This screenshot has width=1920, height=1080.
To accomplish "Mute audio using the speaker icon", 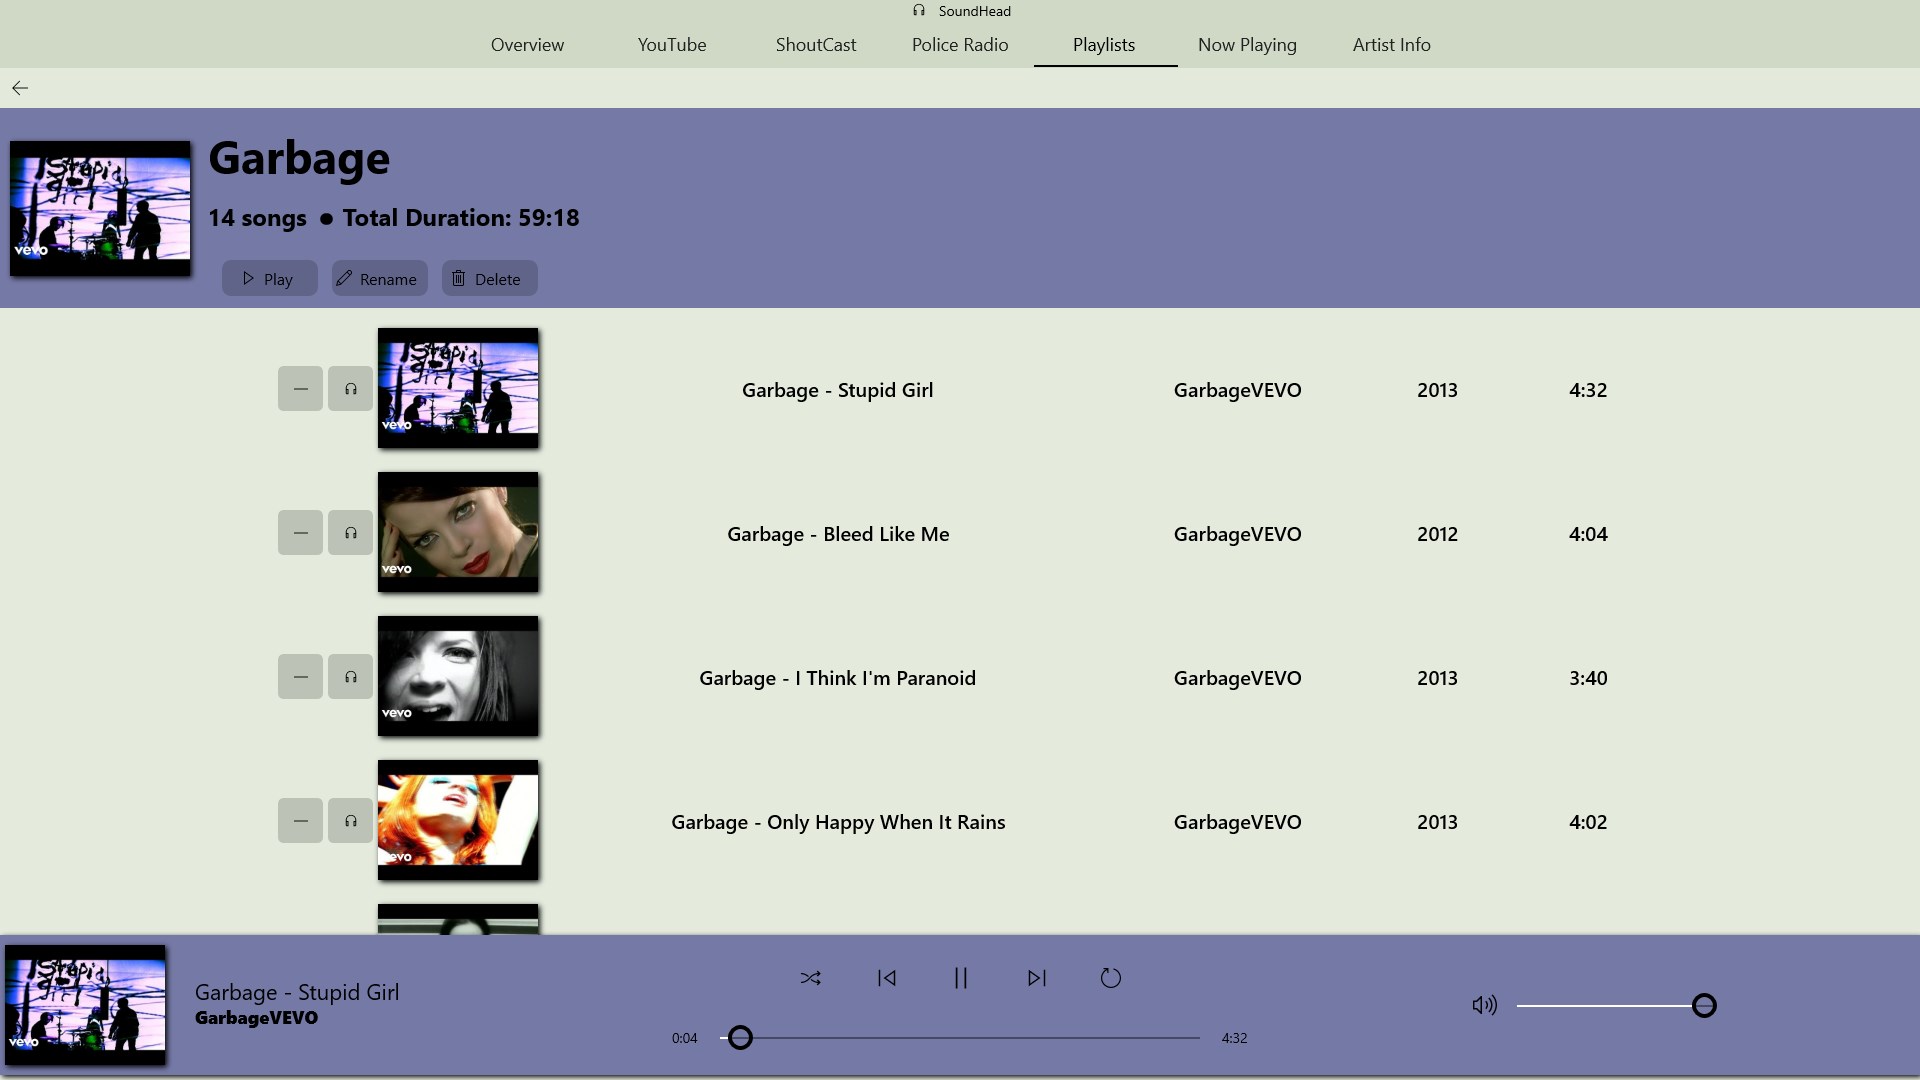I will (1484, 1005).
